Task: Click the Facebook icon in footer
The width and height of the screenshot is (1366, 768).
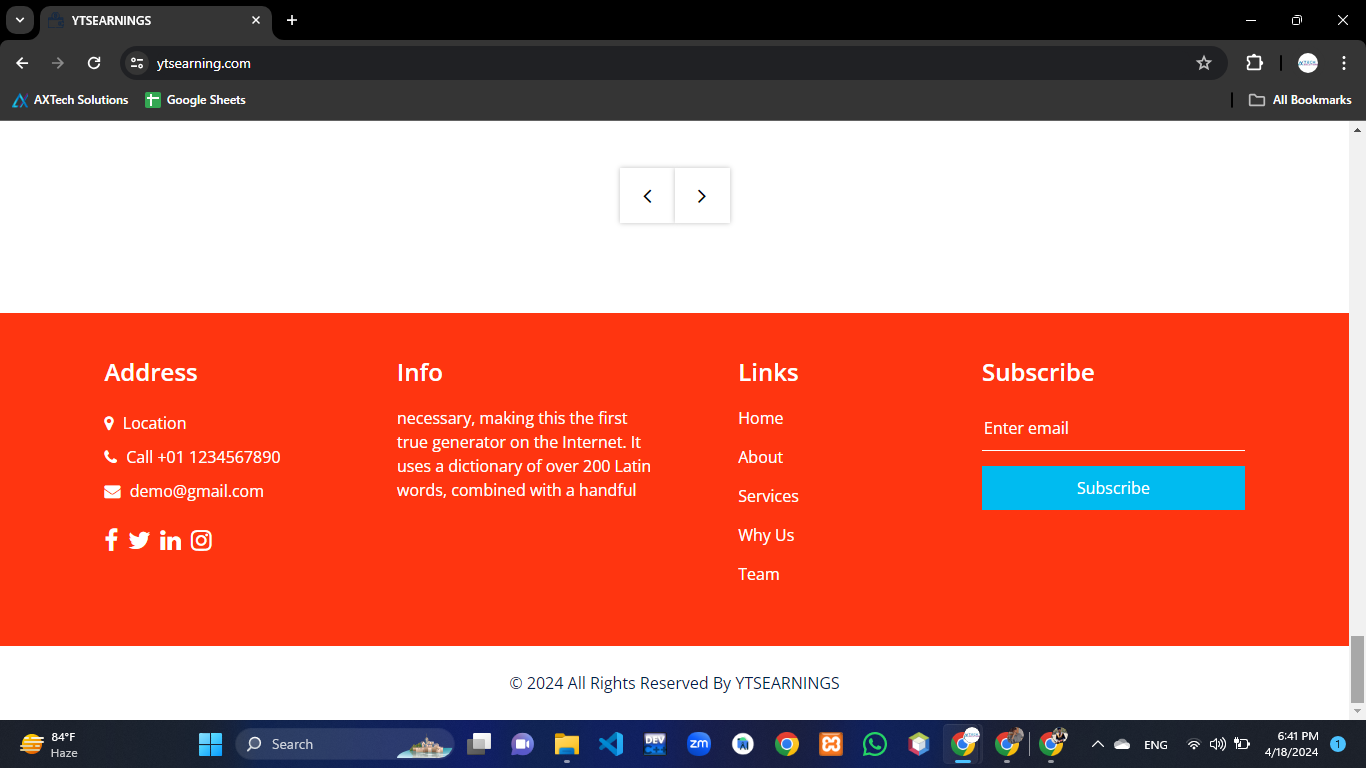Action: point(111,540)
